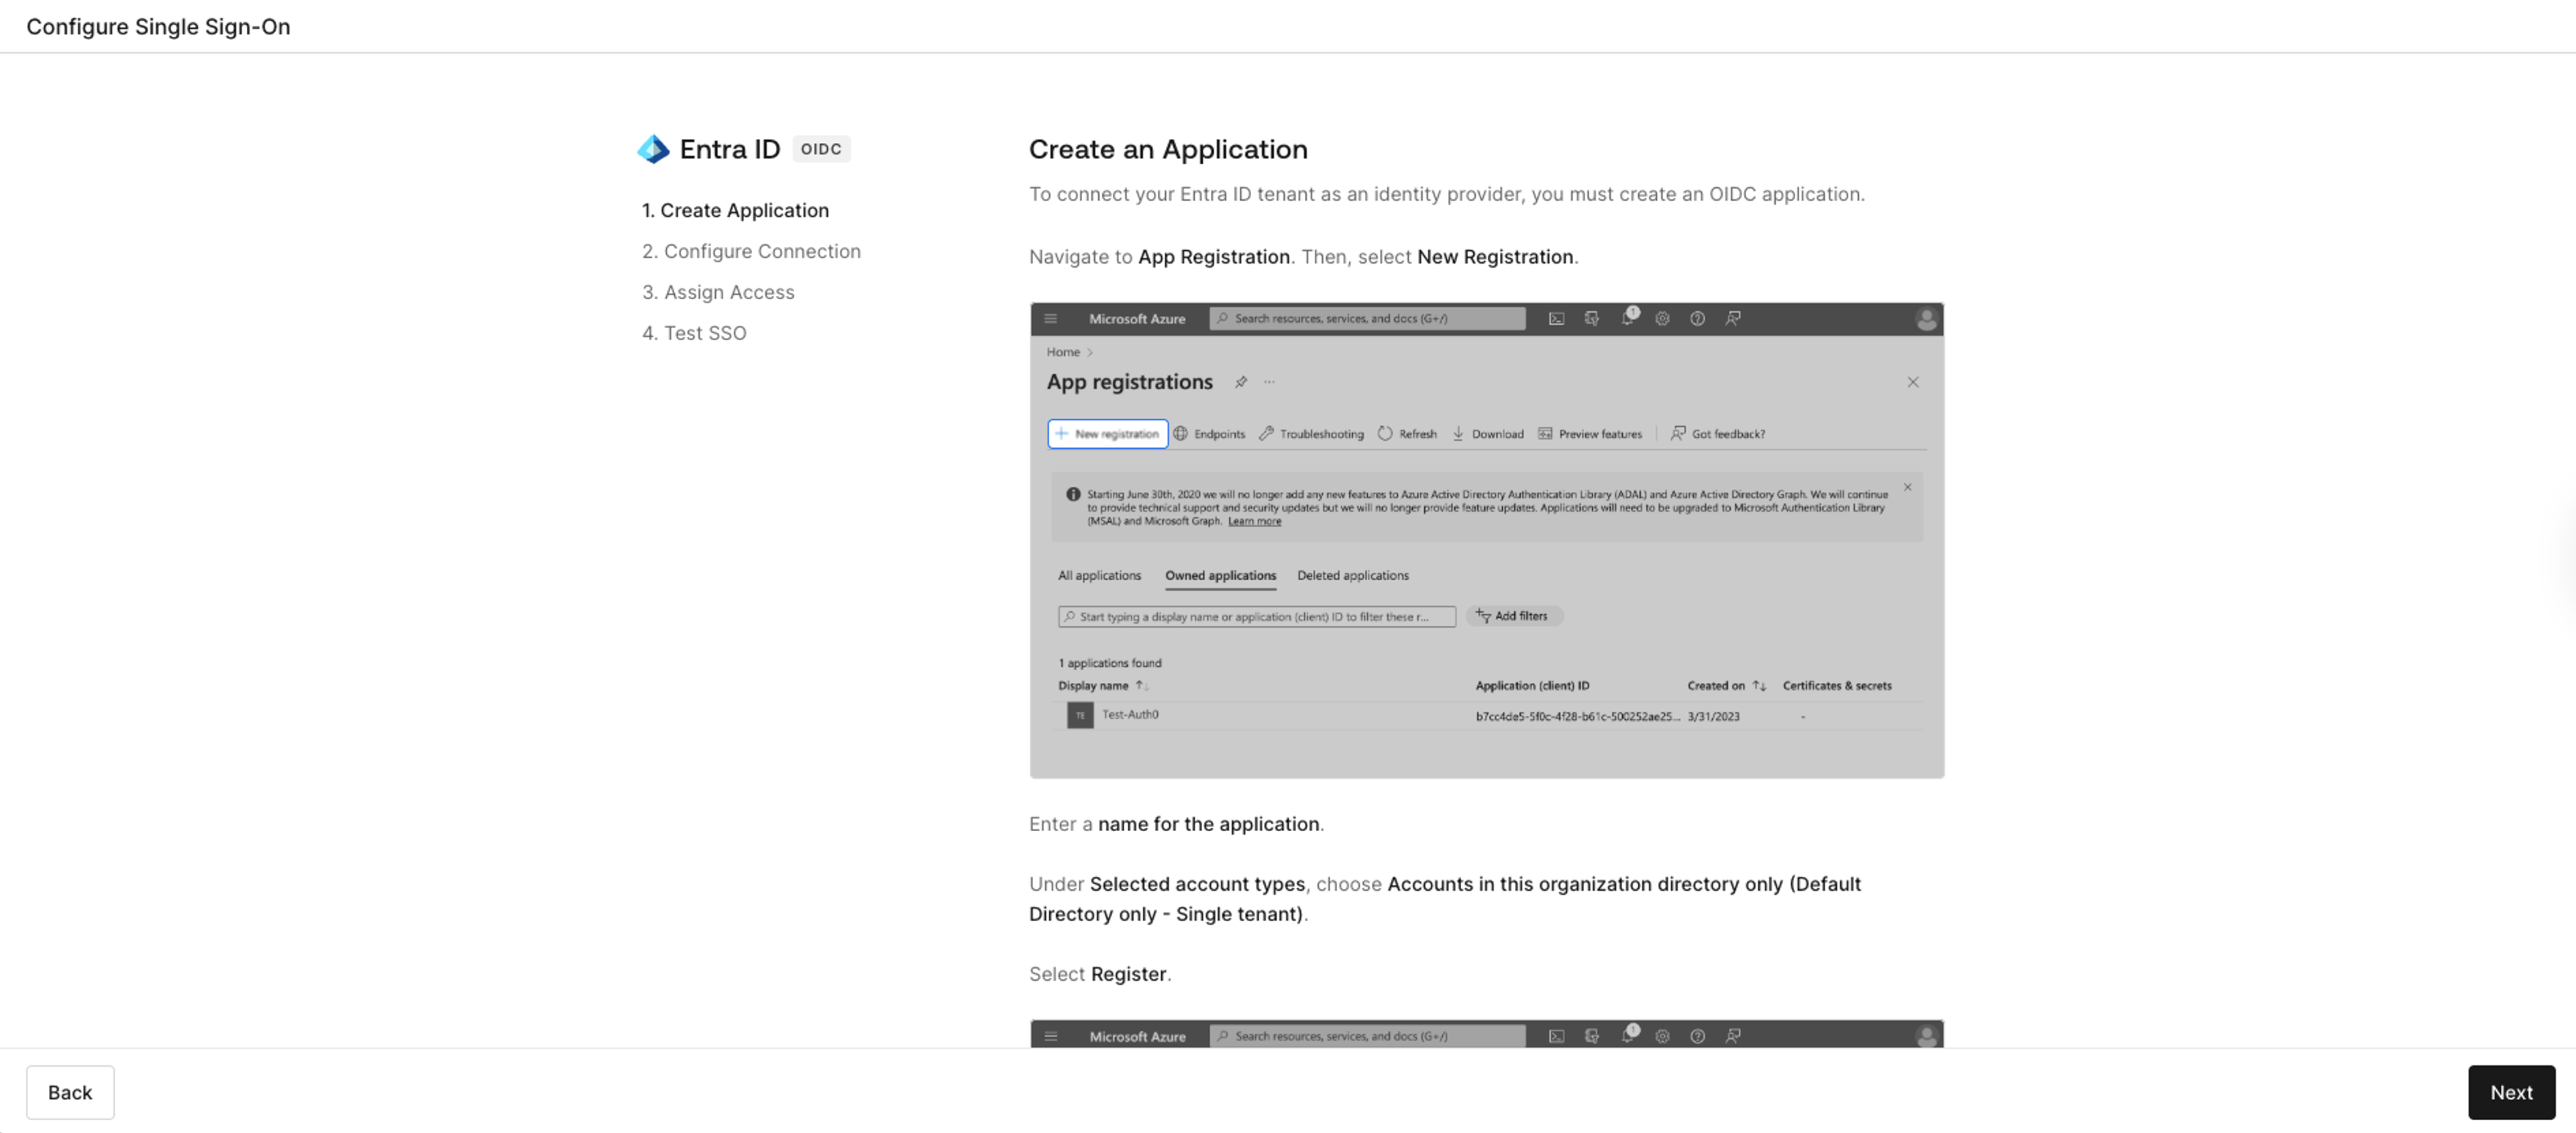The height and width of the screenshot is (1133, 2576).
Task: Click the Home breadcrumb above App registrations
Action: pyautogui.click(x=1062, y=352)
